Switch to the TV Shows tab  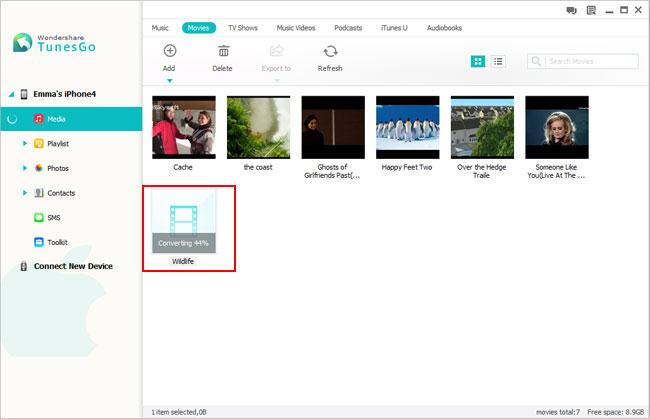(244, 28)
